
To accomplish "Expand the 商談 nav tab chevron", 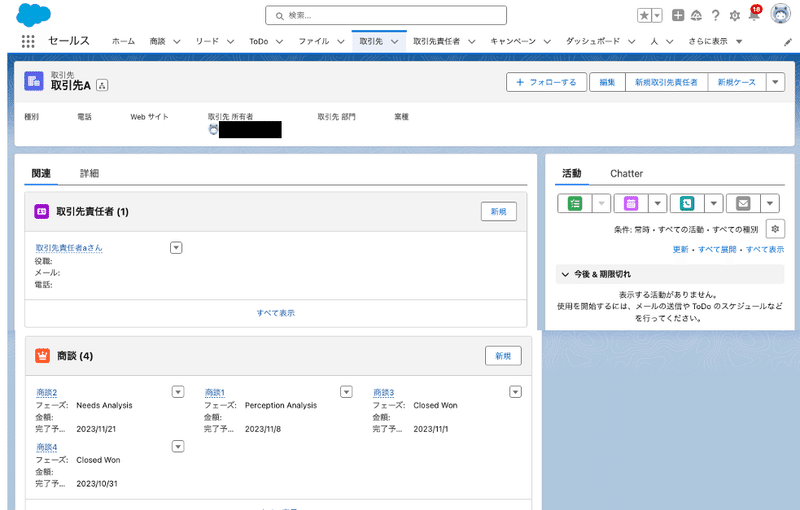I will [x=177, y=42].
